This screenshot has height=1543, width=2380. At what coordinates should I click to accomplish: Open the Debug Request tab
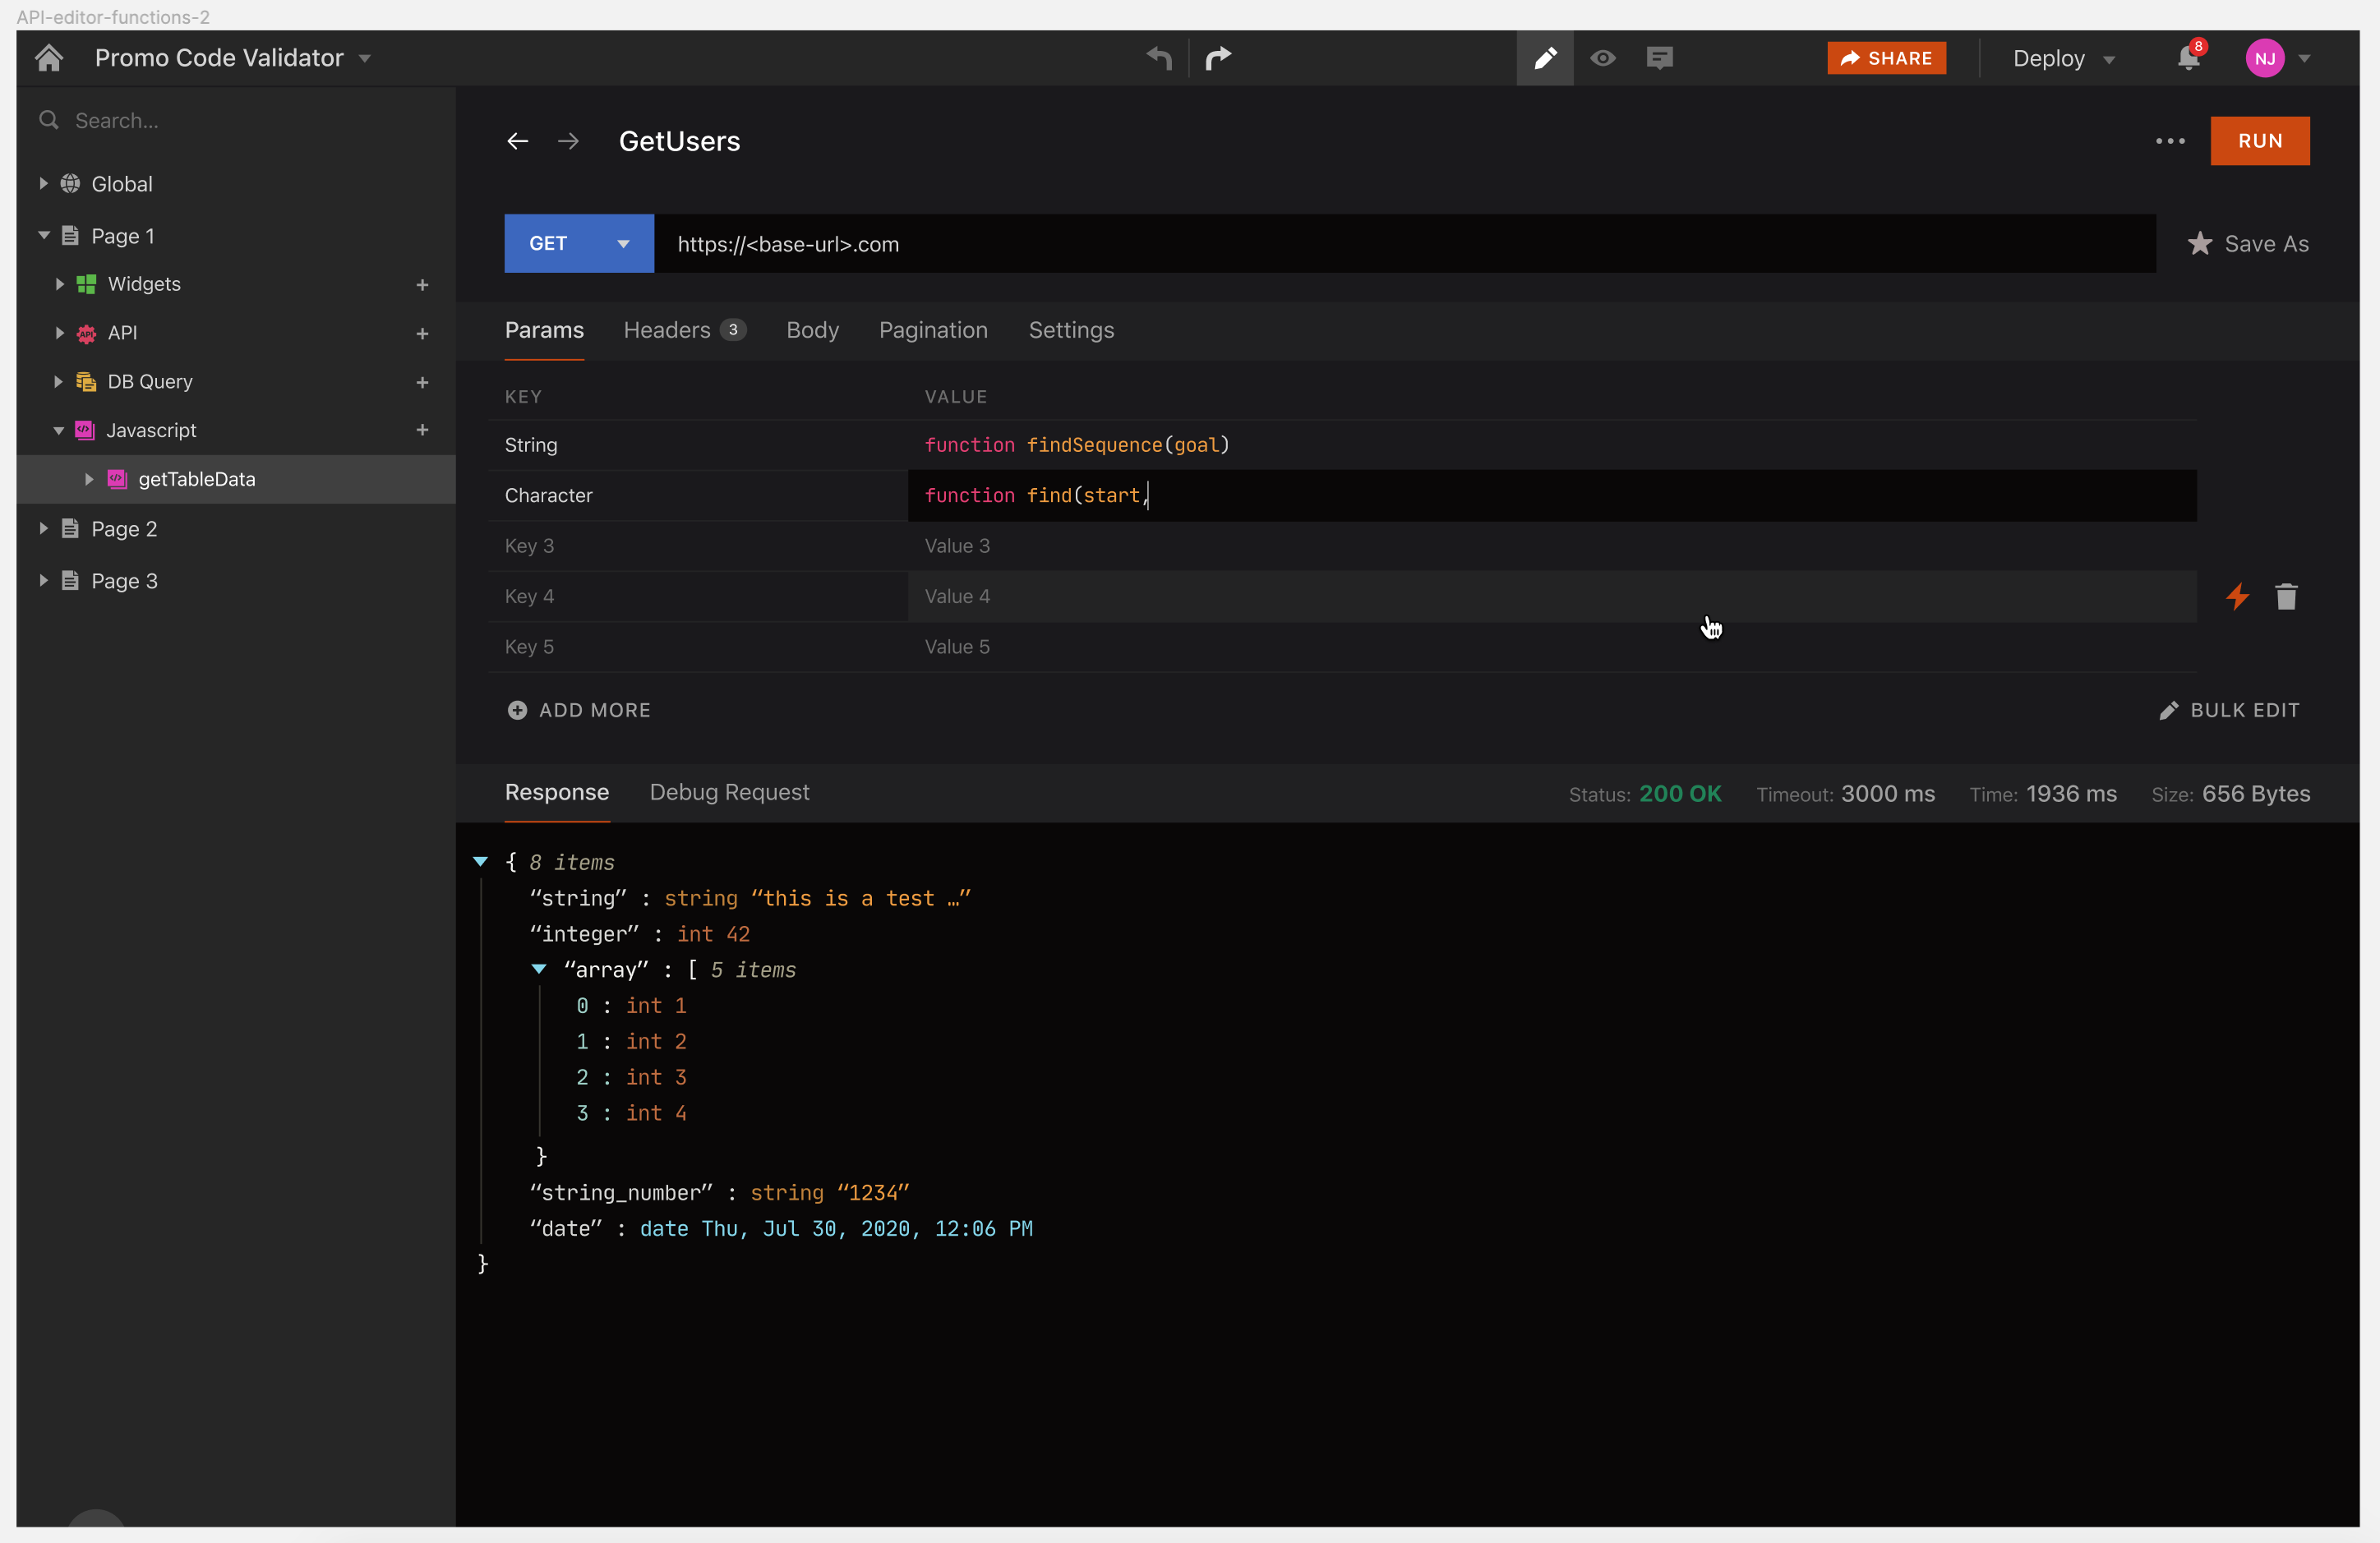pyautogui.click(x=729, y=792)
